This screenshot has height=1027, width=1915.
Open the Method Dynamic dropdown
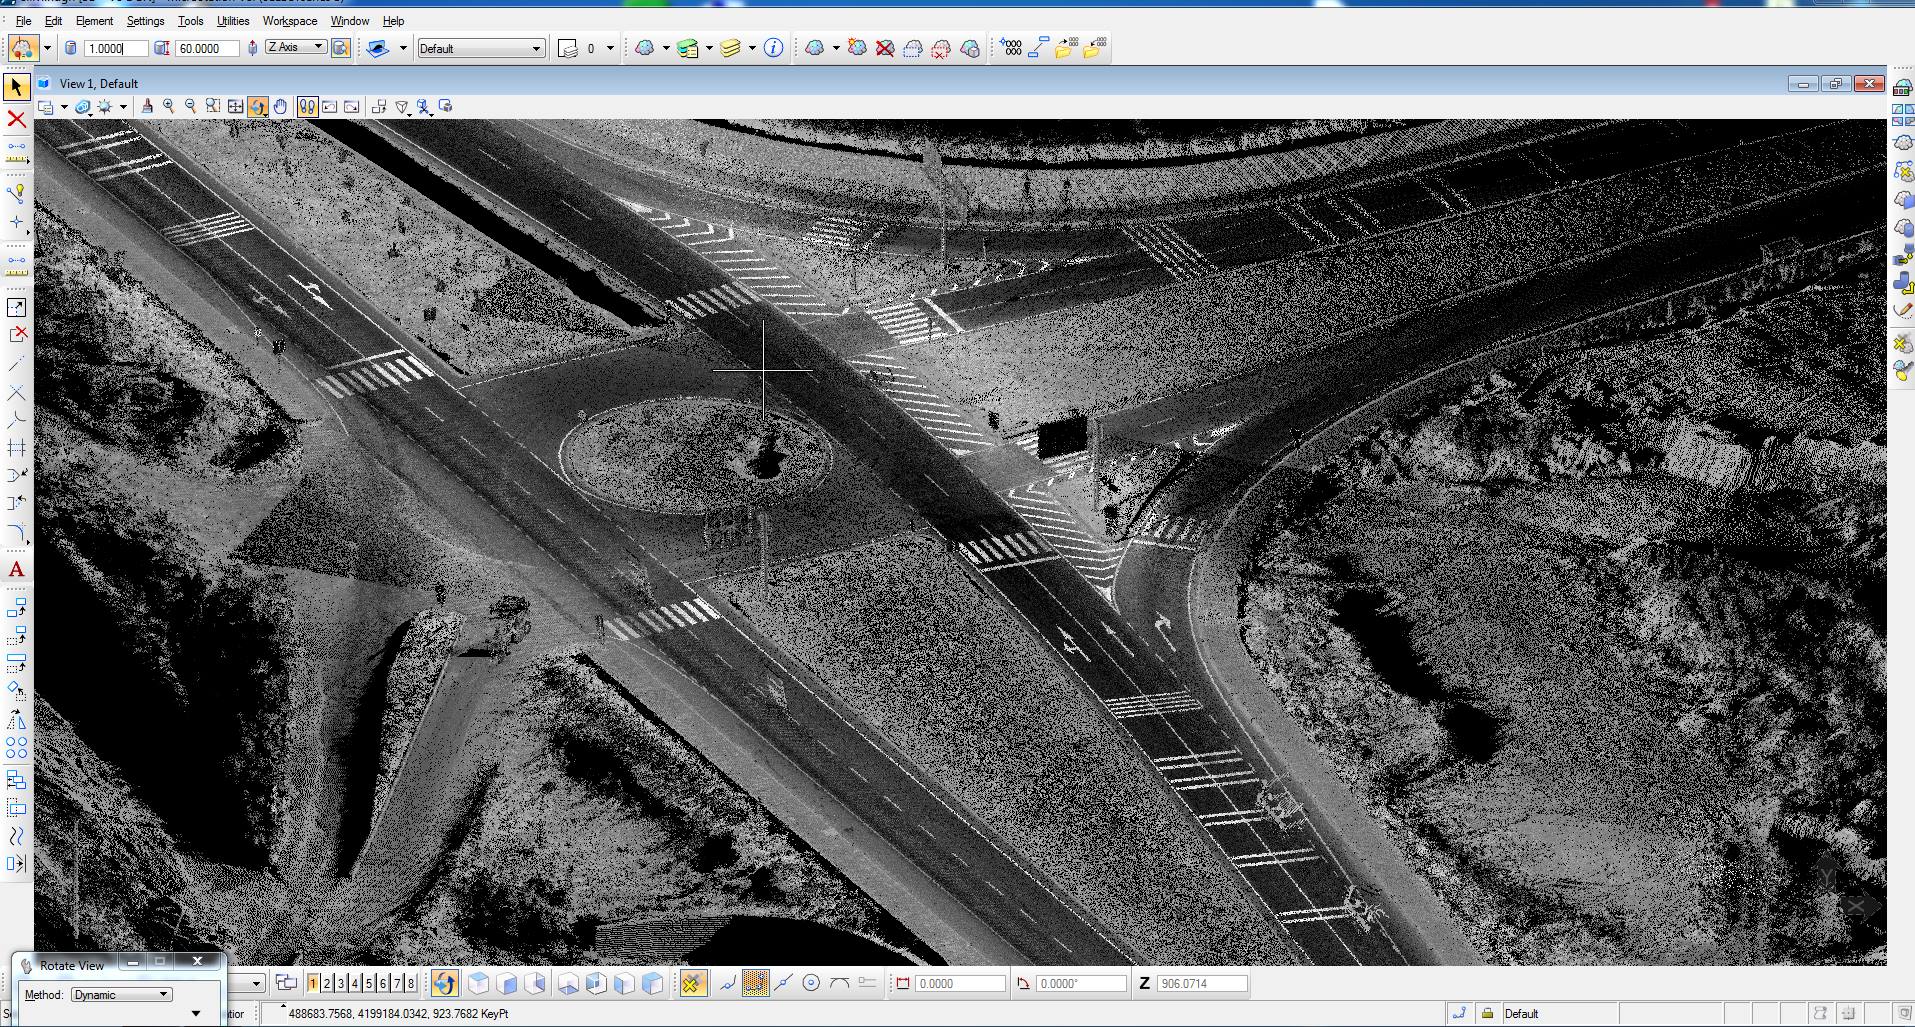121,995
